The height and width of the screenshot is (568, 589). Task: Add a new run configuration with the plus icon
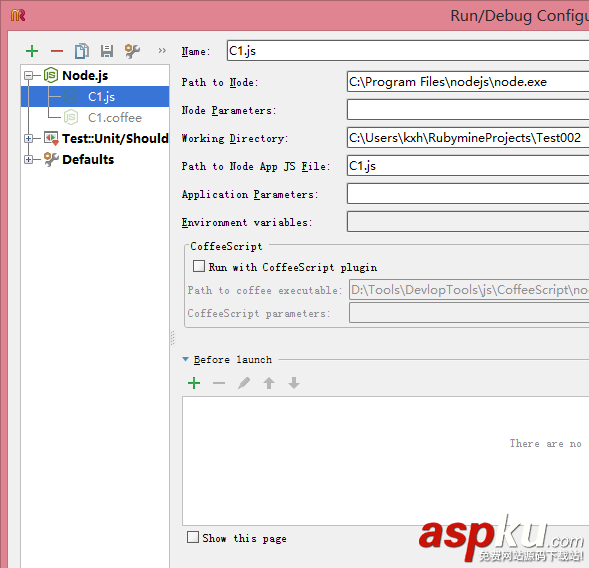(x=32, y=51)
